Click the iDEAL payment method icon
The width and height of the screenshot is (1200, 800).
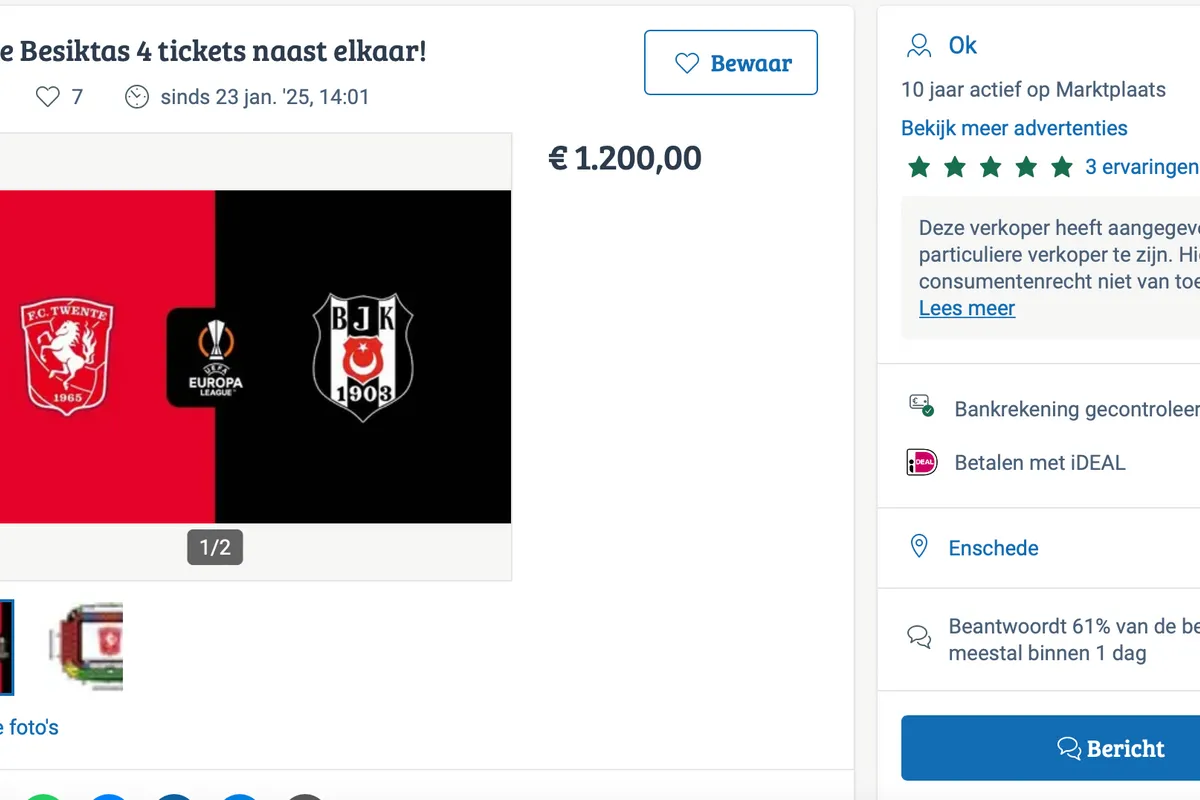(922, 462)
